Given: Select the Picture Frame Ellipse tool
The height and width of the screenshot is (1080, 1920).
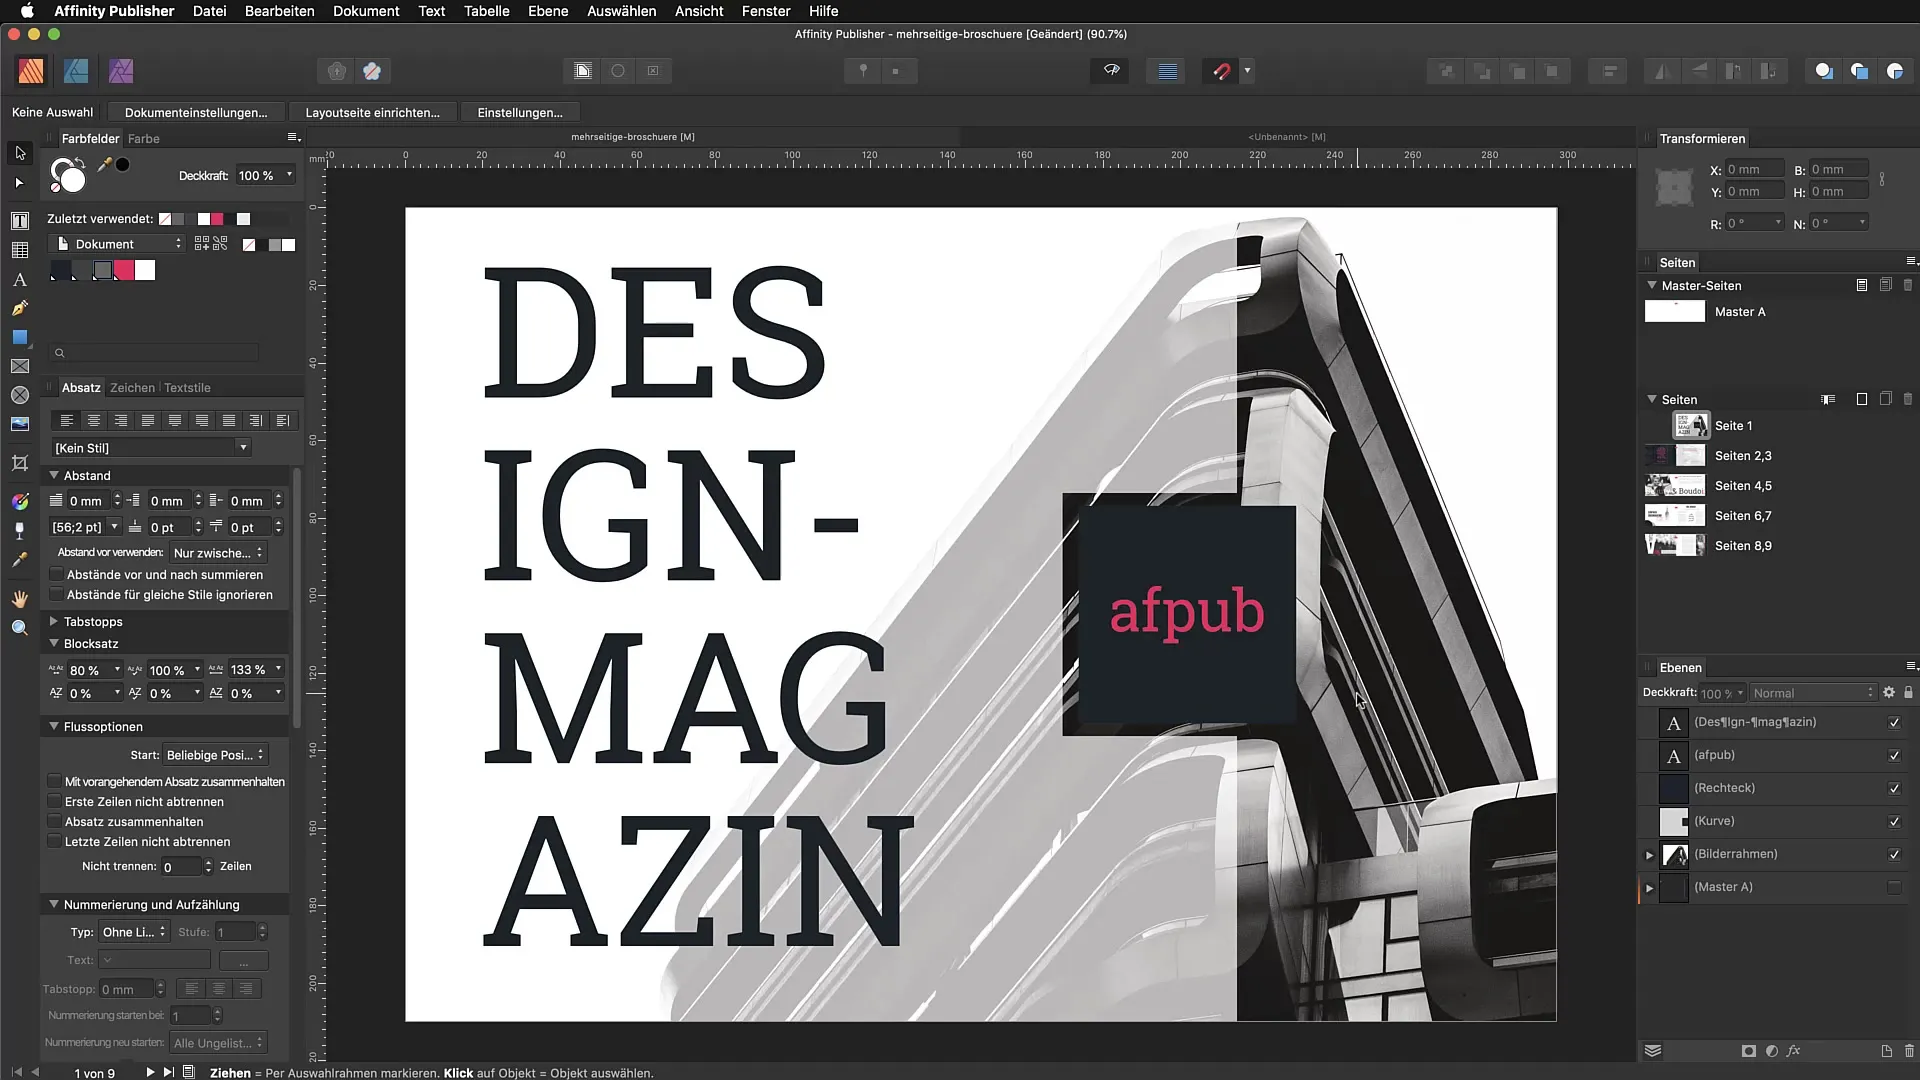Looking at the screenshot, I should pos(20,395).
